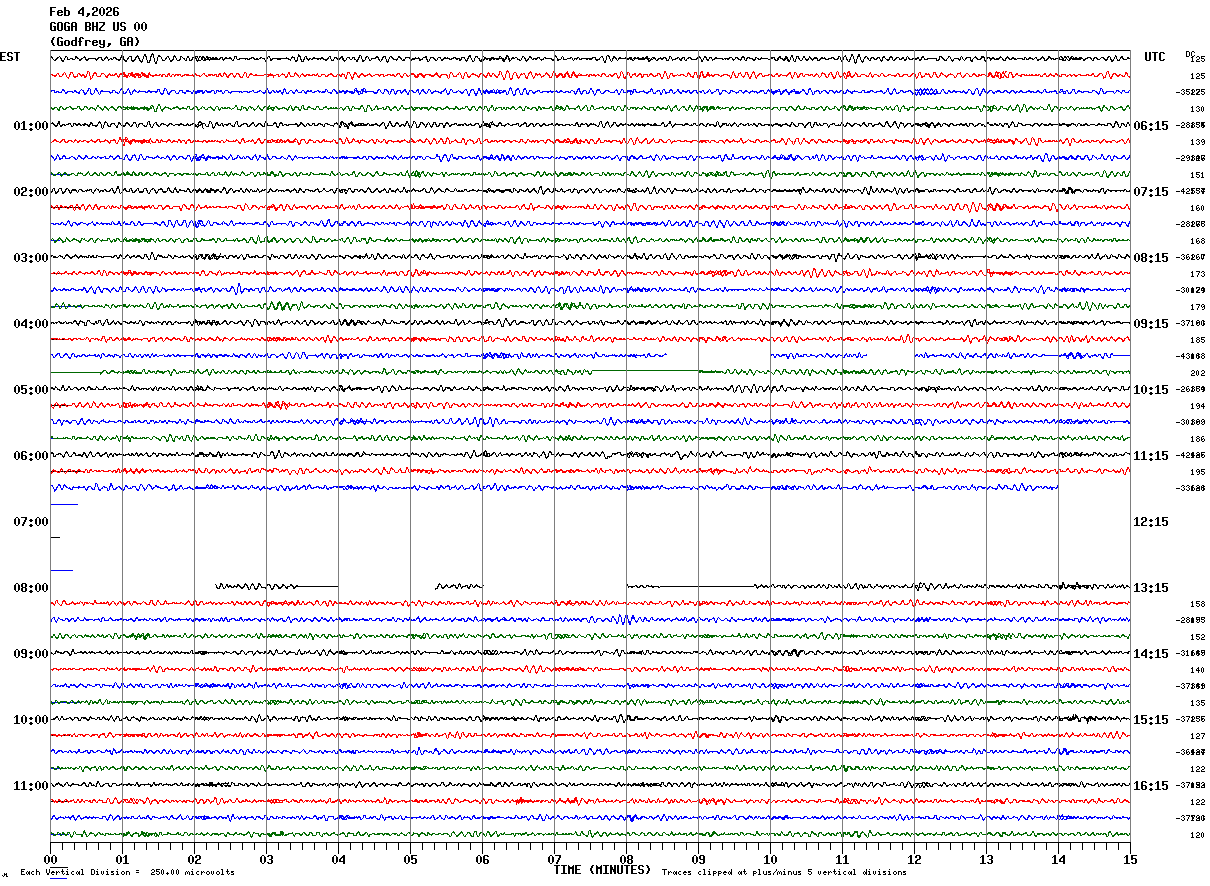Viewport: 1210px width, 886px height.
Task: Click the 11:15 UTC row label
Action: (x=1151, y=456)
